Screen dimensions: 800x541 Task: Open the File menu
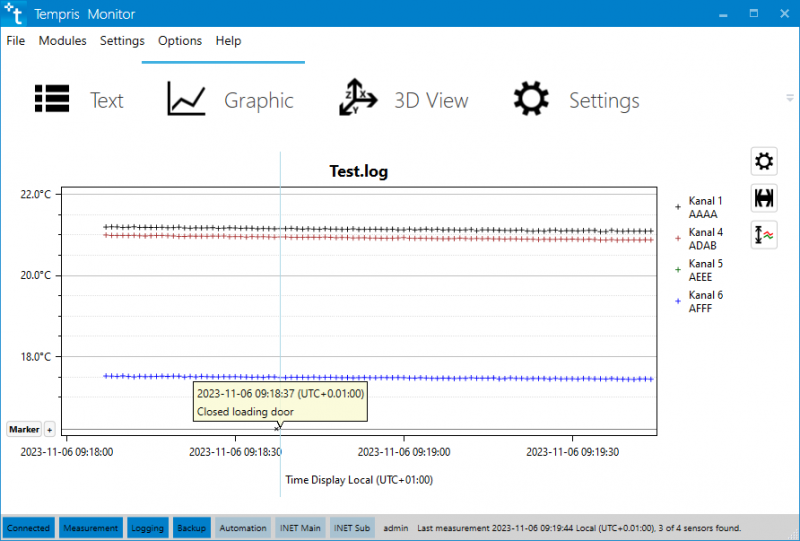pos(16,41)
